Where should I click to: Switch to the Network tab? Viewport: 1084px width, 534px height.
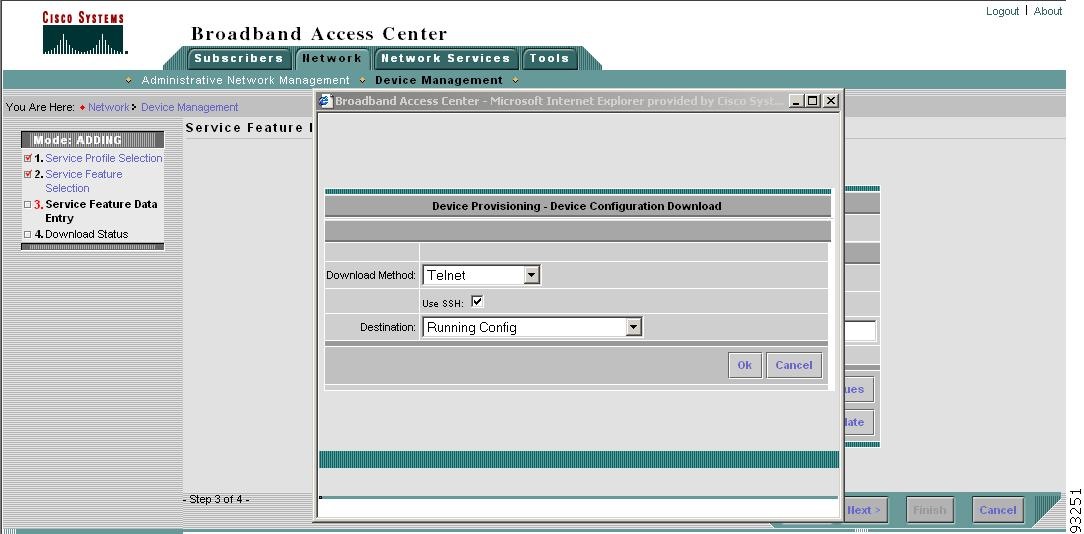[332, 58]
